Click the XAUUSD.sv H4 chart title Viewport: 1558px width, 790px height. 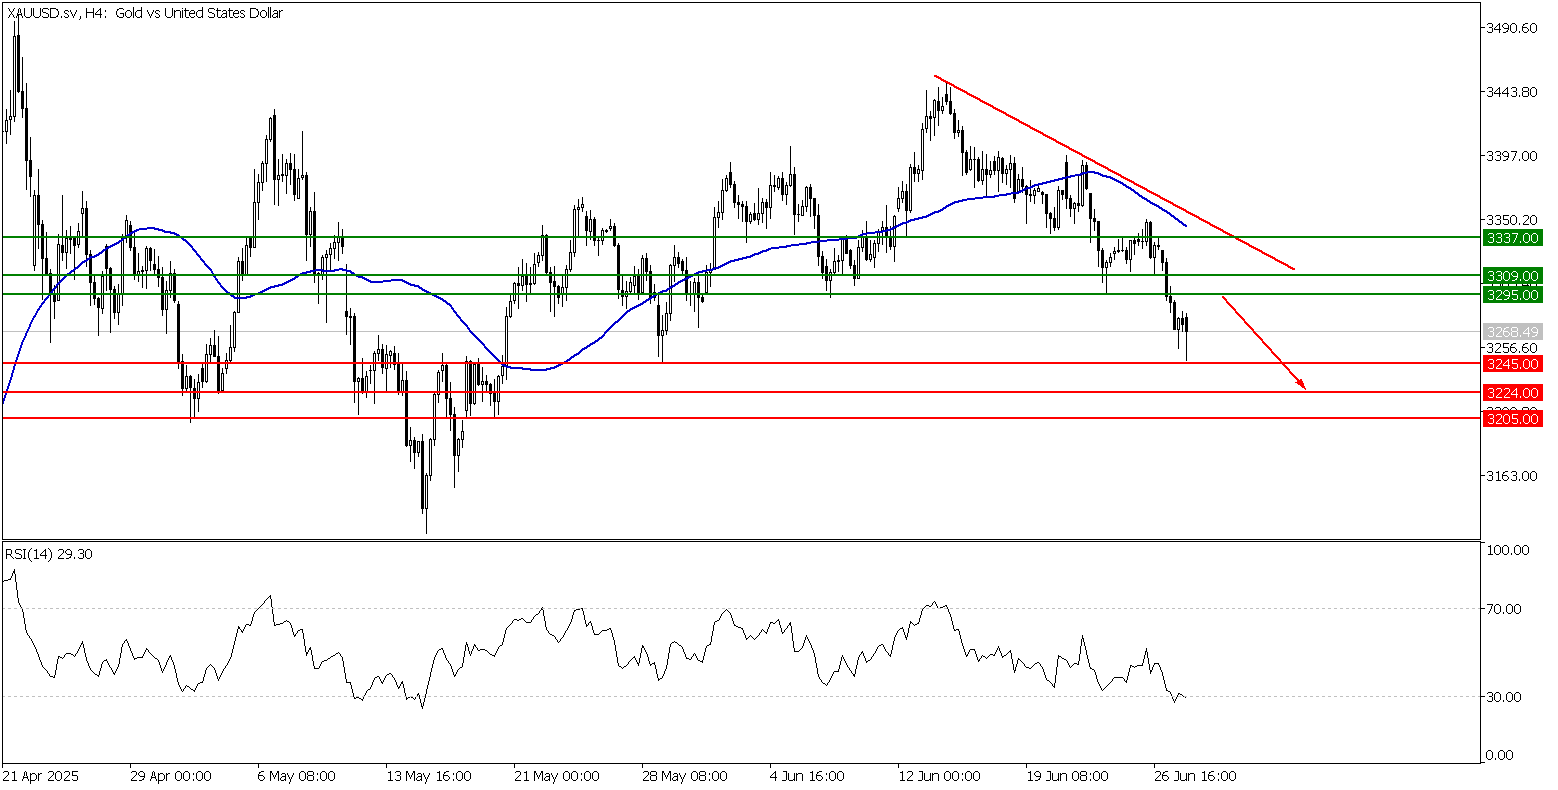click(x=145, y=14)
